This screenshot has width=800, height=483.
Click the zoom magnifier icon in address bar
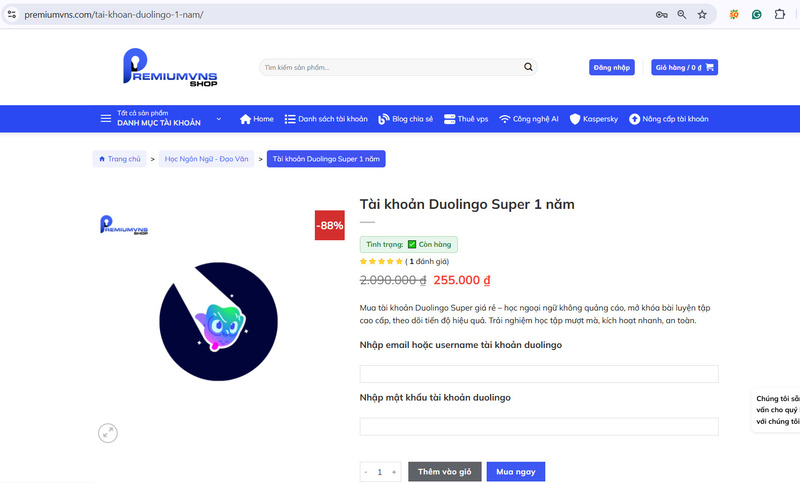(682, 15)
